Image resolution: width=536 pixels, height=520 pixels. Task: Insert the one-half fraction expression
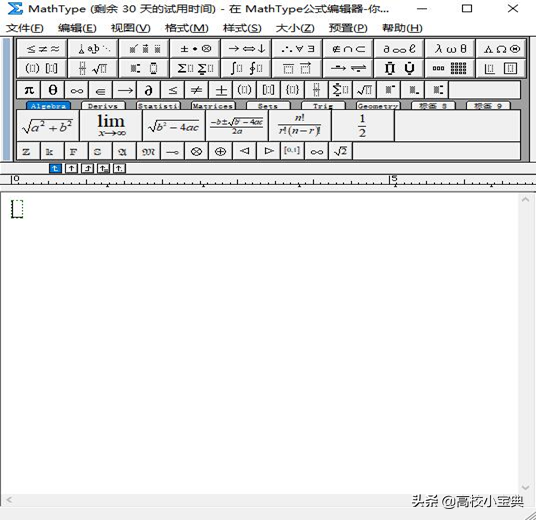point(363,125)
